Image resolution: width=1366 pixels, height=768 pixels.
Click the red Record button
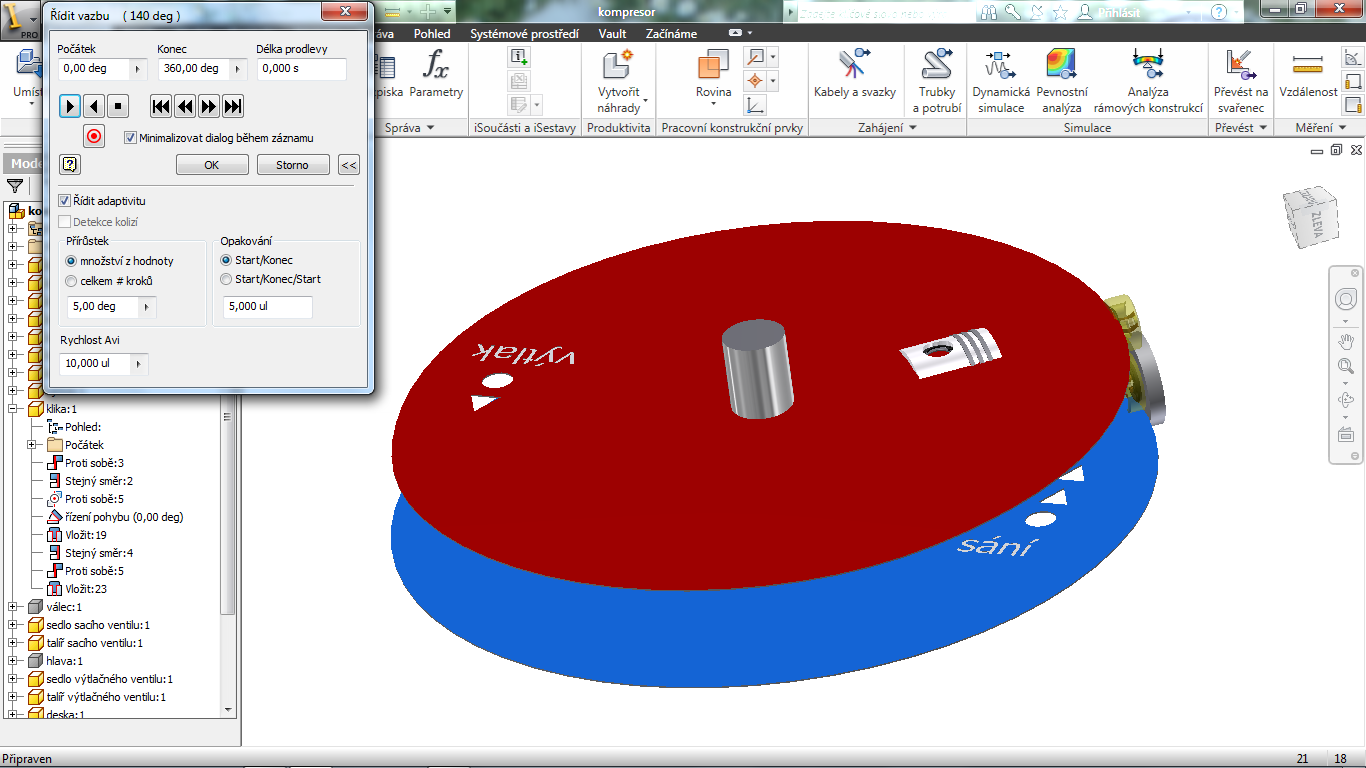94,136
